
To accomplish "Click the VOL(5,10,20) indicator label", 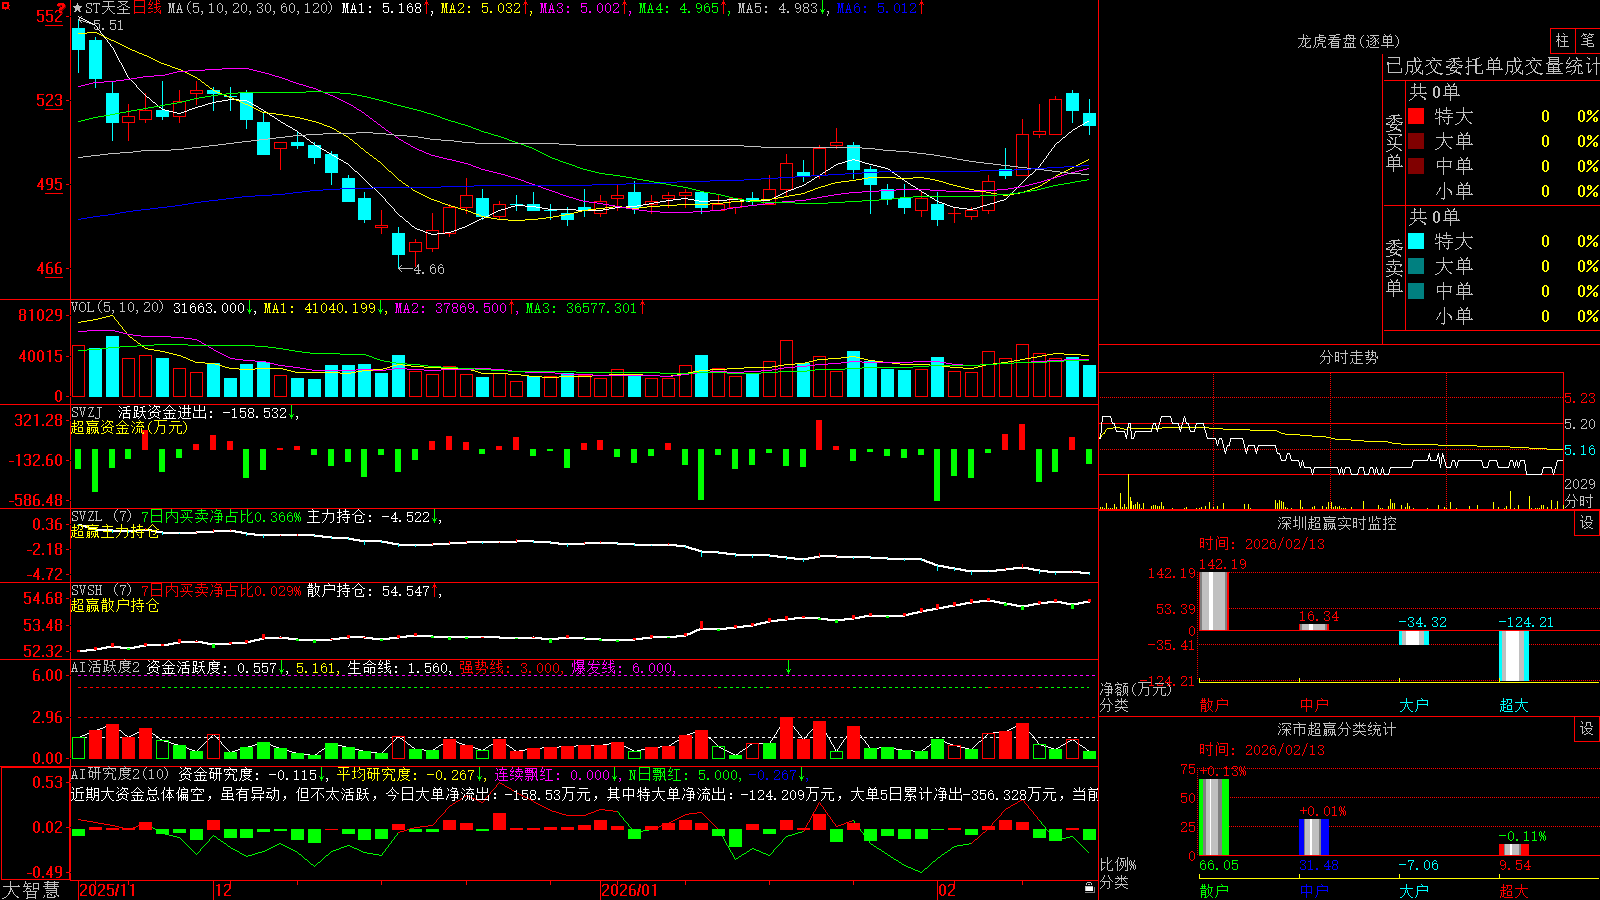I will (x=118, y=308).
